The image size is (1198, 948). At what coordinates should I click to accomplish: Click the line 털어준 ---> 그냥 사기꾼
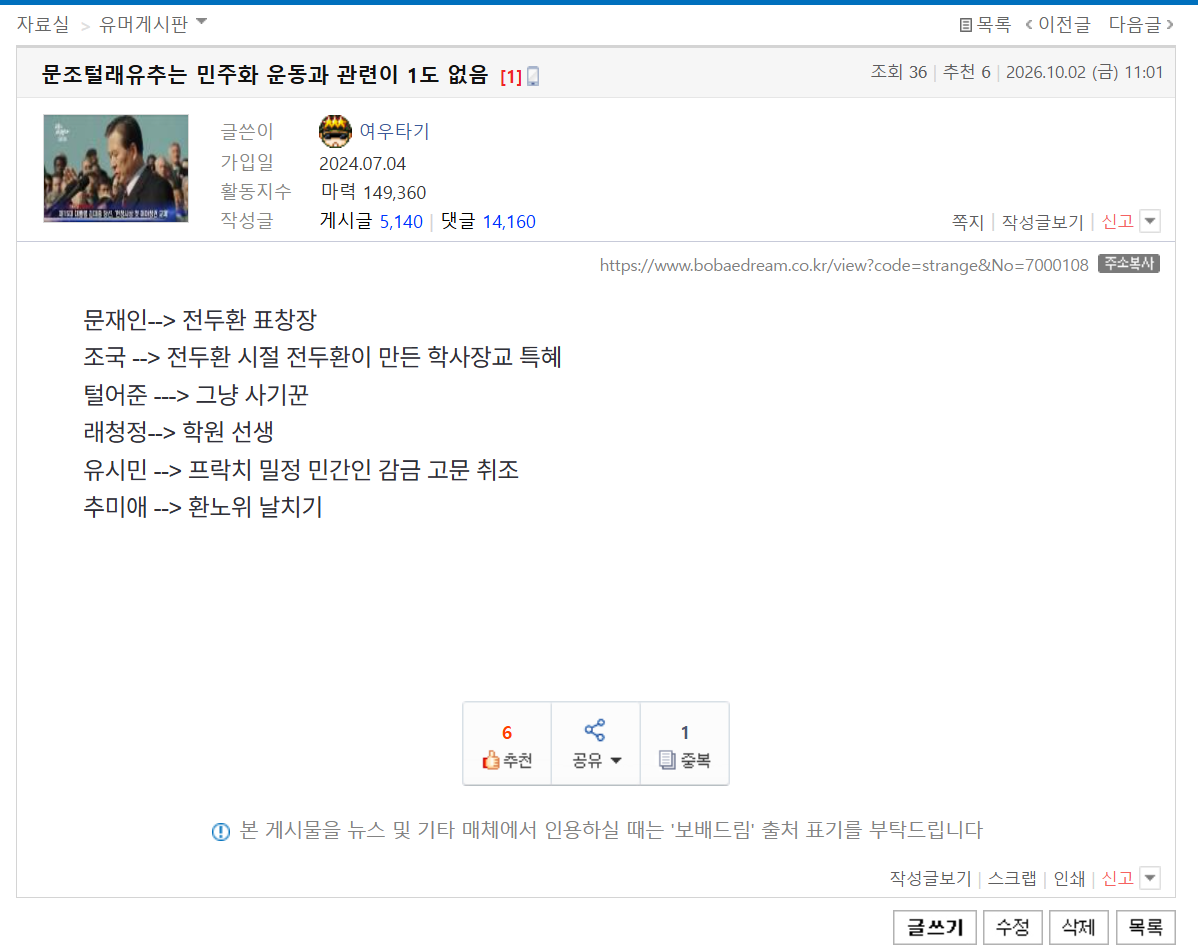point(196,394)
